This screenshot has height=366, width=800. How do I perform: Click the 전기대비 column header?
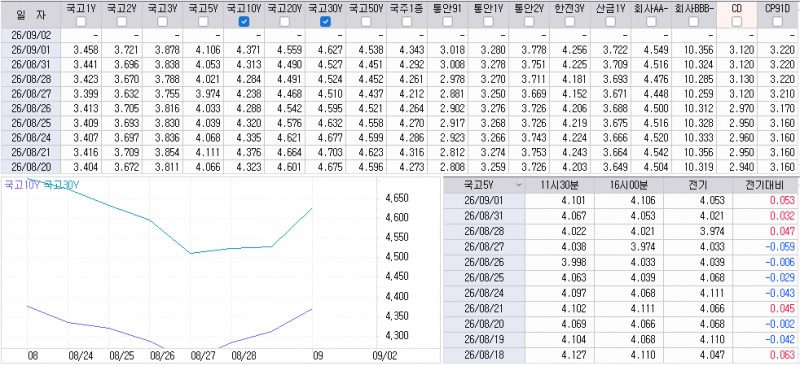click(766, 185)
